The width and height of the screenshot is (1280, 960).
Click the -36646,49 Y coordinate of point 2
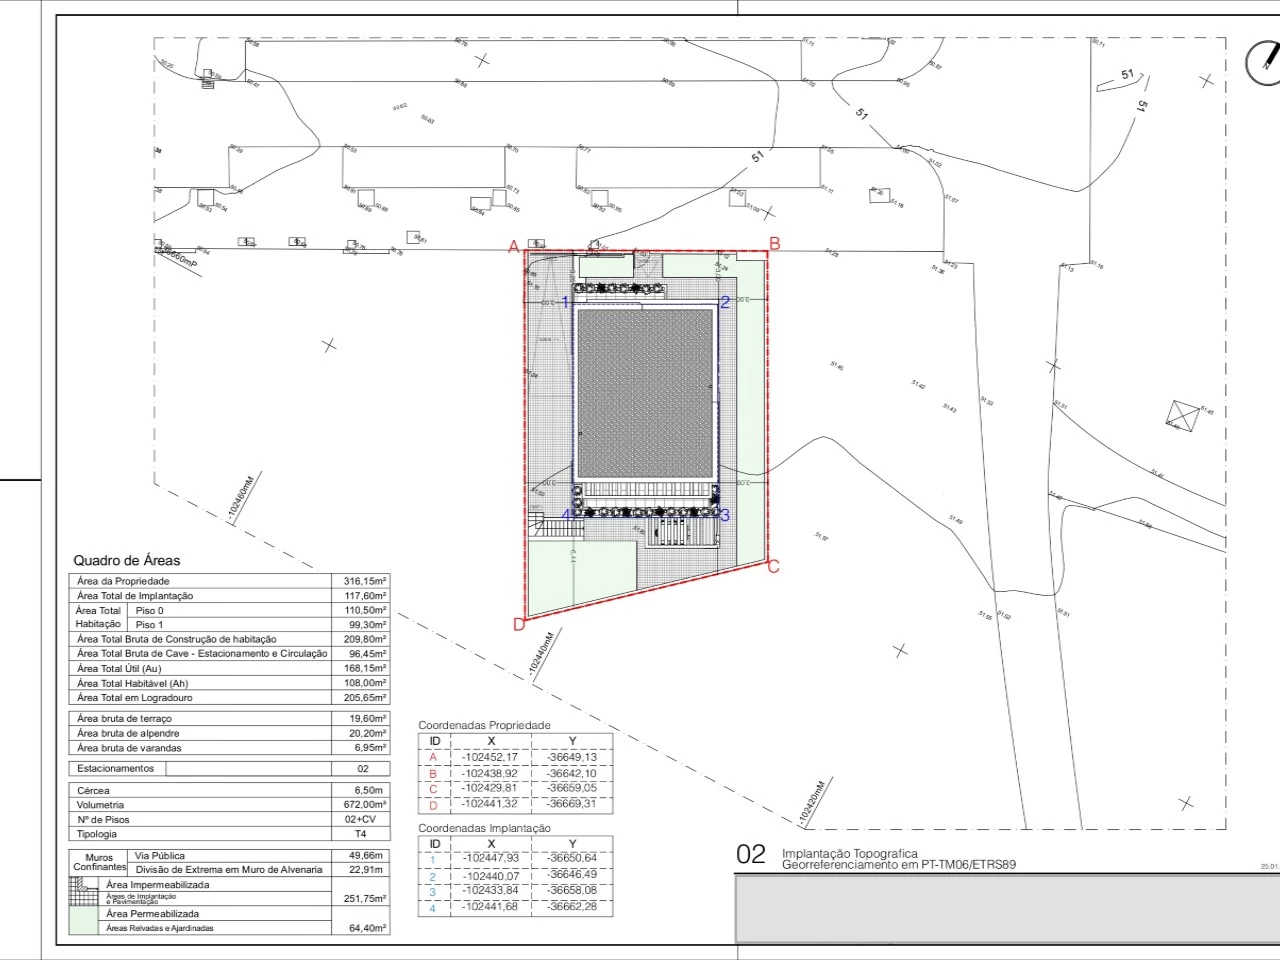point(572,875)
